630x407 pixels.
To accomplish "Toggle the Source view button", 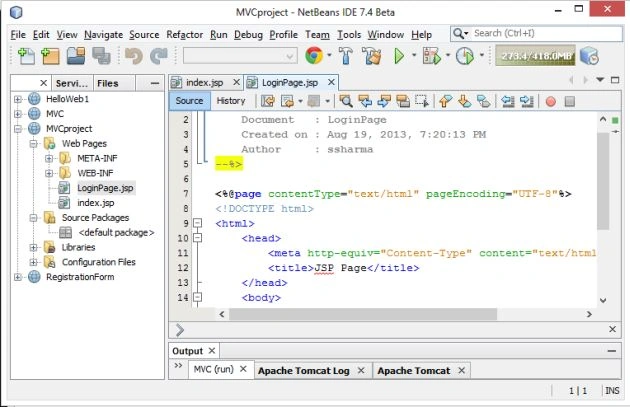I will point(189,101).
